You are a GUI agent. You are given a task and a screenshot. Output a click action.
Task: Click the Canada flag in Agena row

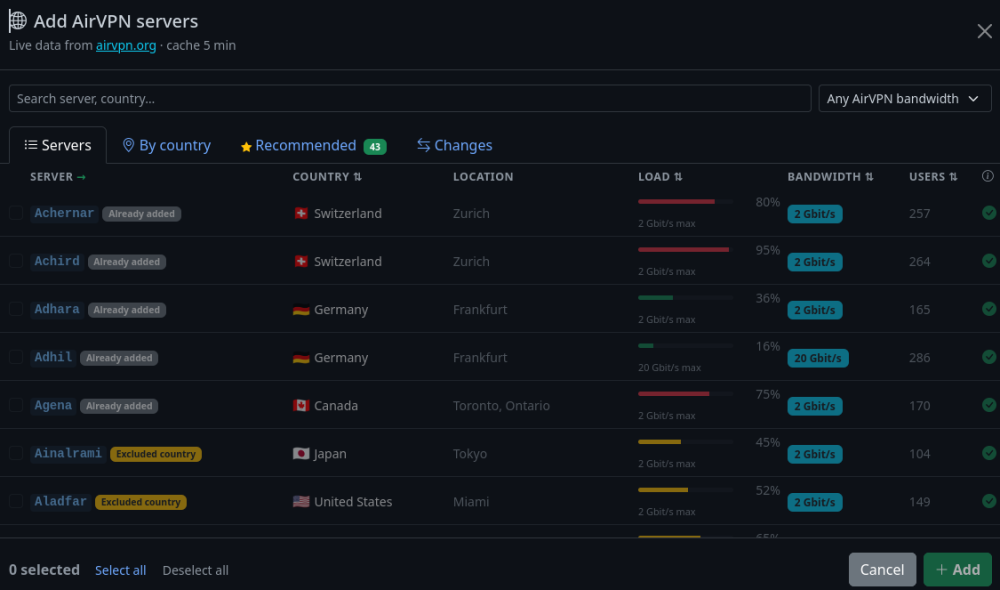[301, 405]
